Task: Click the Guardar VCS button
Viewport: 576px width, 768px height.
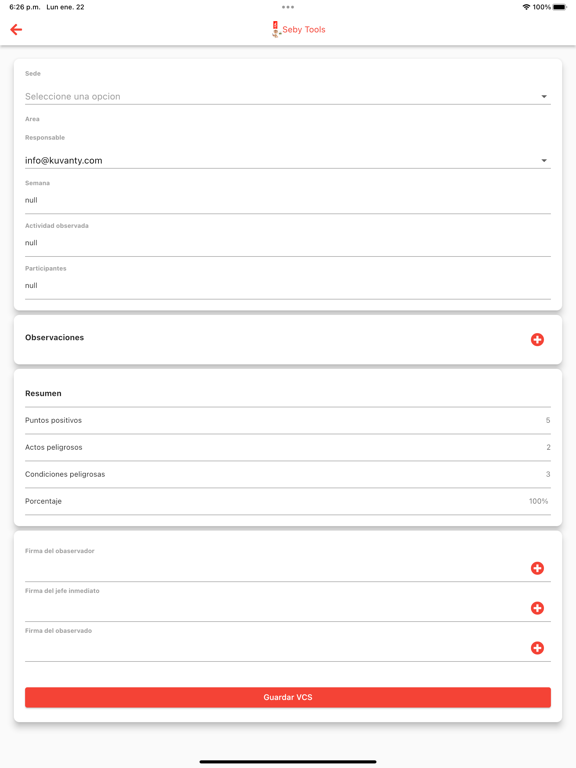Action: pos(288,697)
